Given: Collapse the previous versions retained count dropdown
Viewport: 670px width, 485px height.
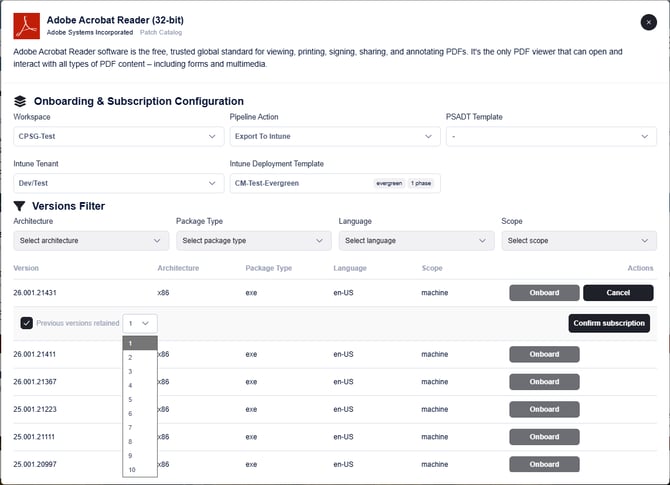Looking at the screenshot, I should [140, 323].
